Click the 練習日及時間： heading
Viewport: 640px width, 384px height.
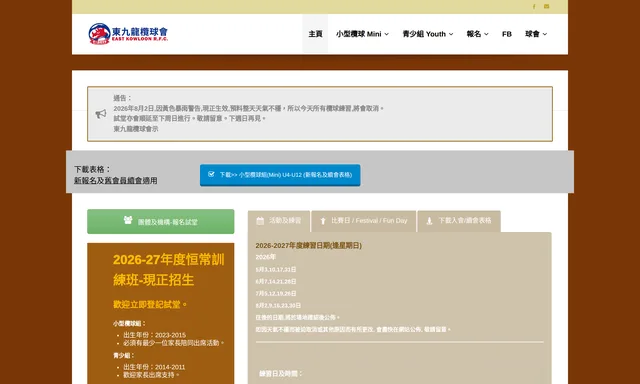[x=281, y=373]
